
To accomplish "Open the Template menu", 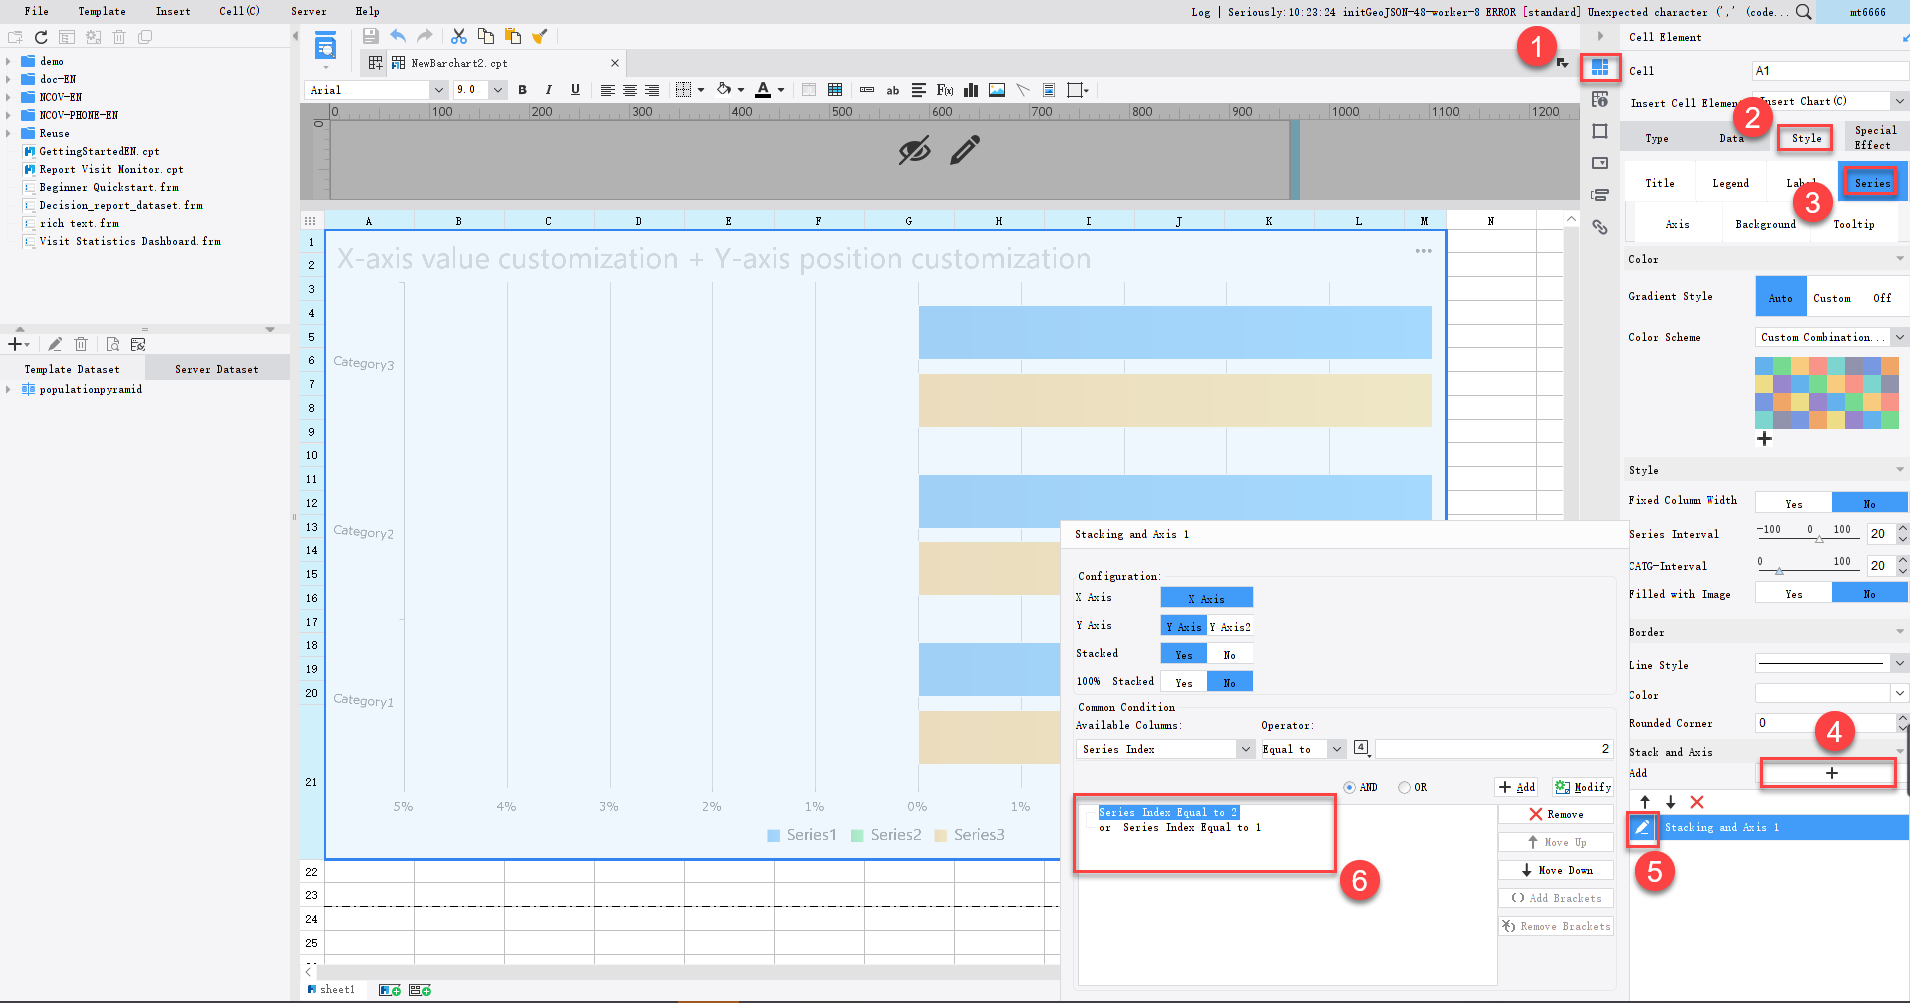I will click(x=101, y=11).
